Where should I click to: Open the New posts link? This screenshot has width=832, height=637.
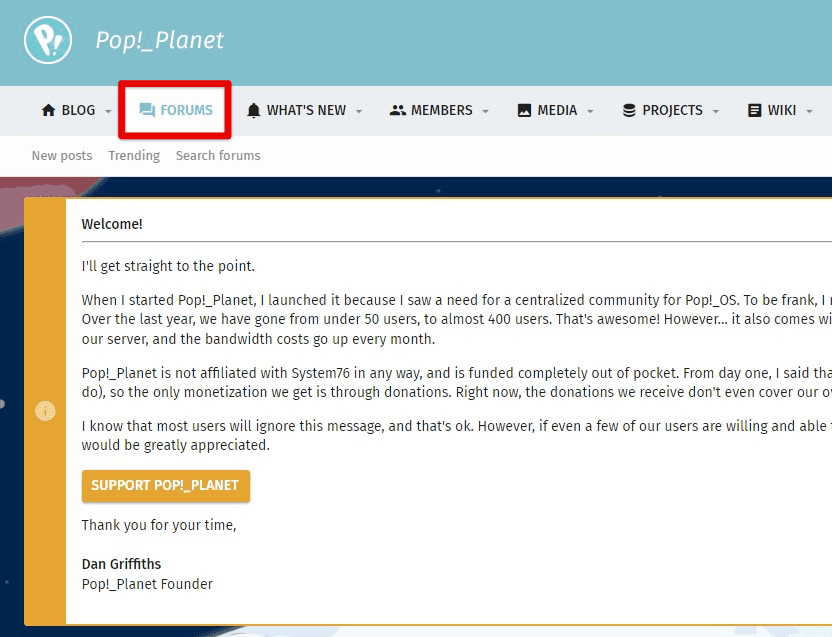click(61, 155)
